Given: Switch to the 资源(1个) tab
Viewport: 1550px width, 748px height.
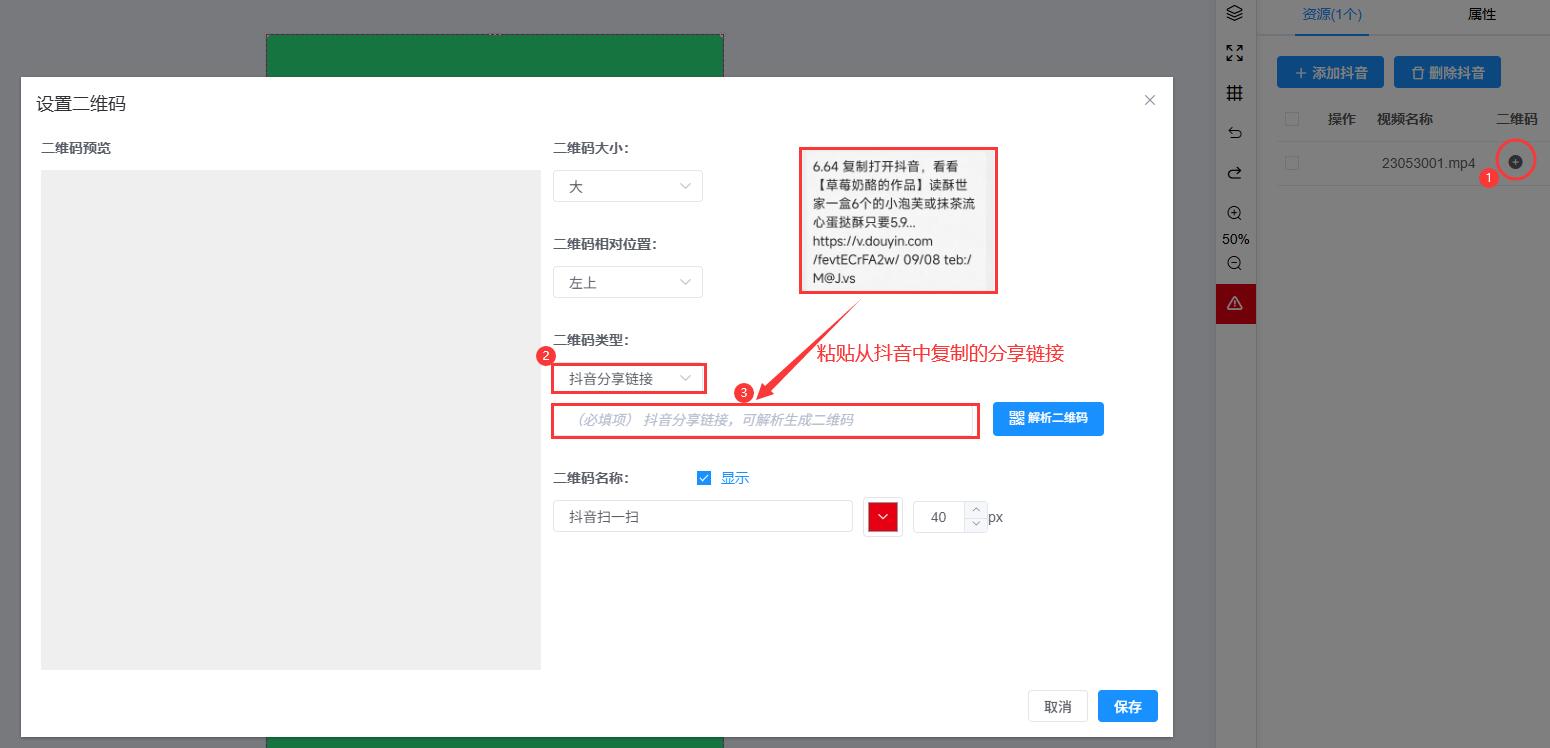Looking at the screenshot, I should tap(1332, 14).
